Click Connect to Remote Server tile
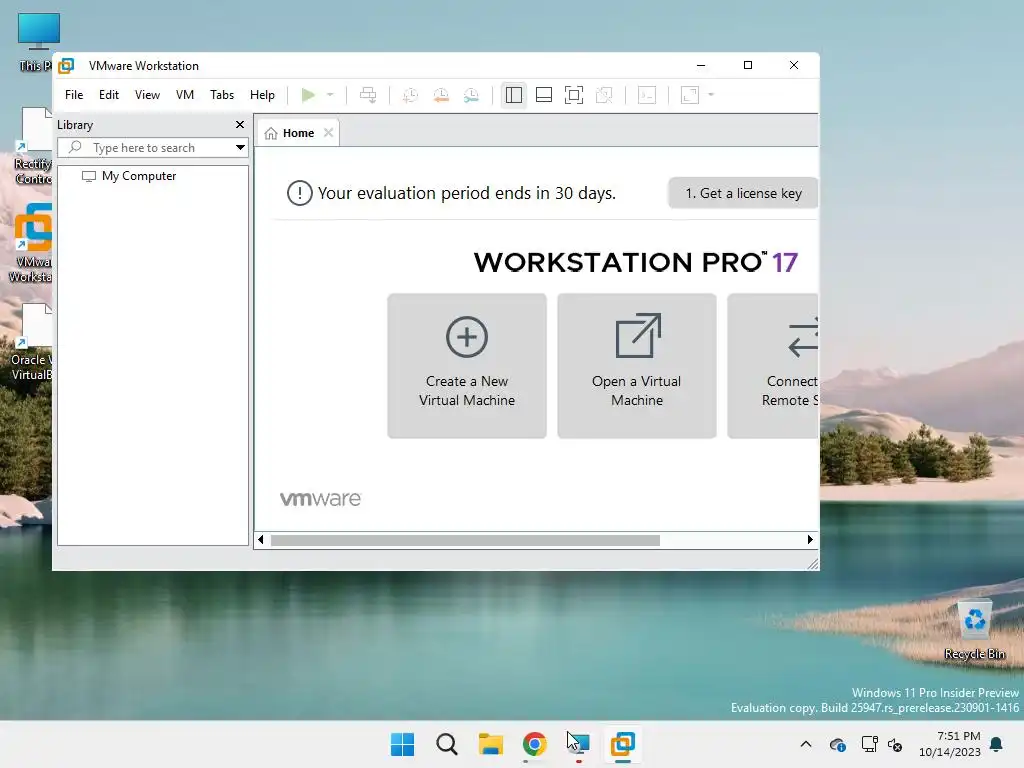The height and width of the screenshot is (768, 1024). (773, 366)
